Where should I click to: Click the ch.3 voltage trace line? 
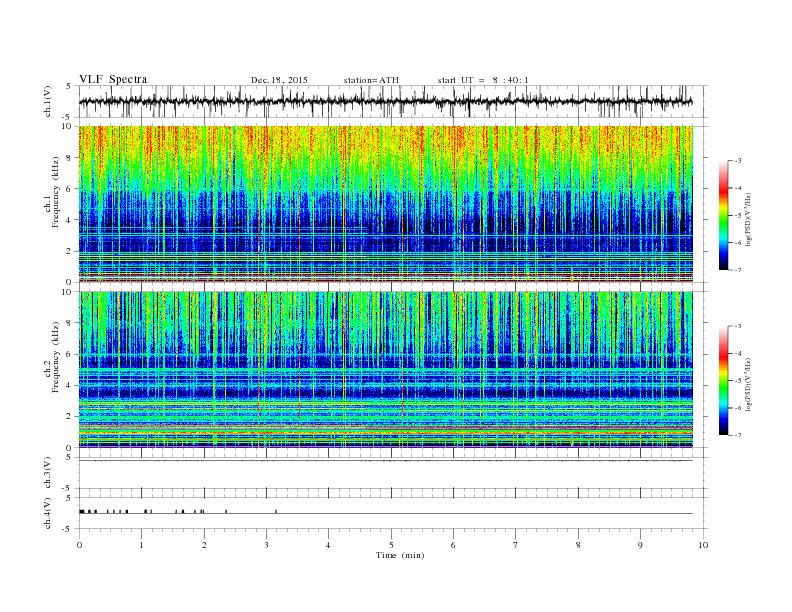click(x=386, y=461)
